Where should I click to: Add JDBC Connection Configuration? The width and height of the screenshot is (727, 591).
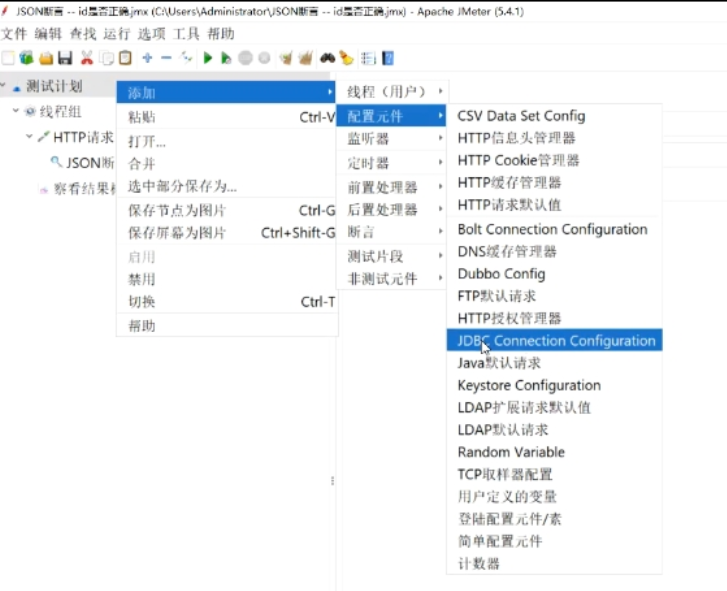554,340
